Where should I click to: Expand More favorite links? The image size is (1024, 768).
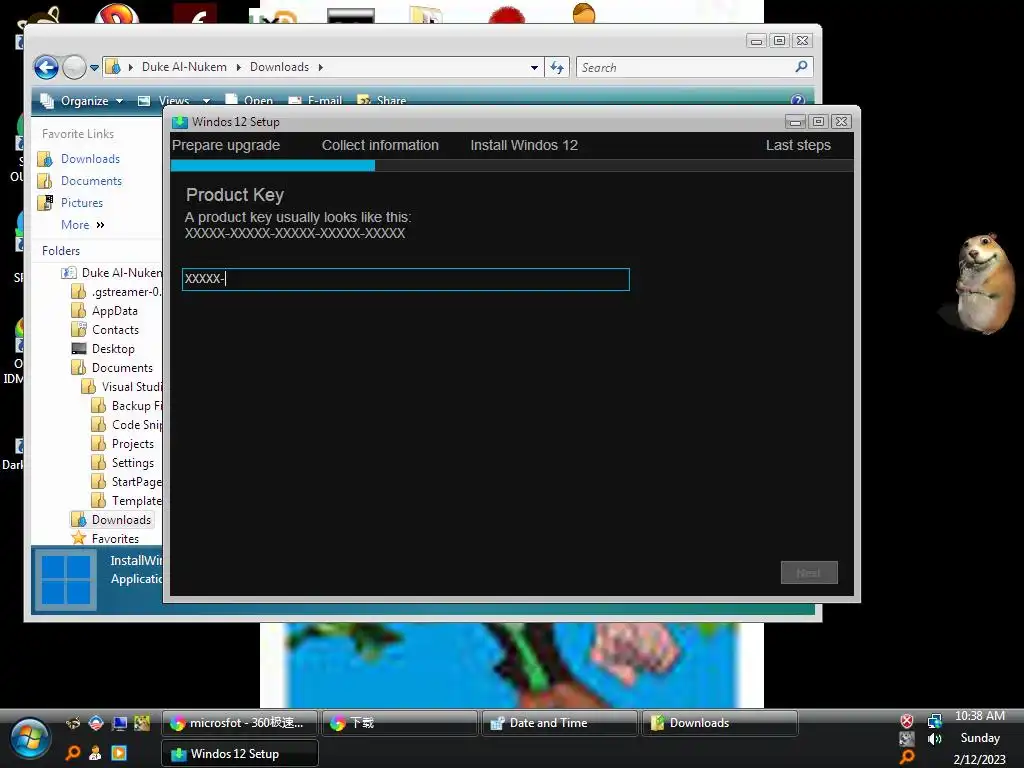[82, 225]
